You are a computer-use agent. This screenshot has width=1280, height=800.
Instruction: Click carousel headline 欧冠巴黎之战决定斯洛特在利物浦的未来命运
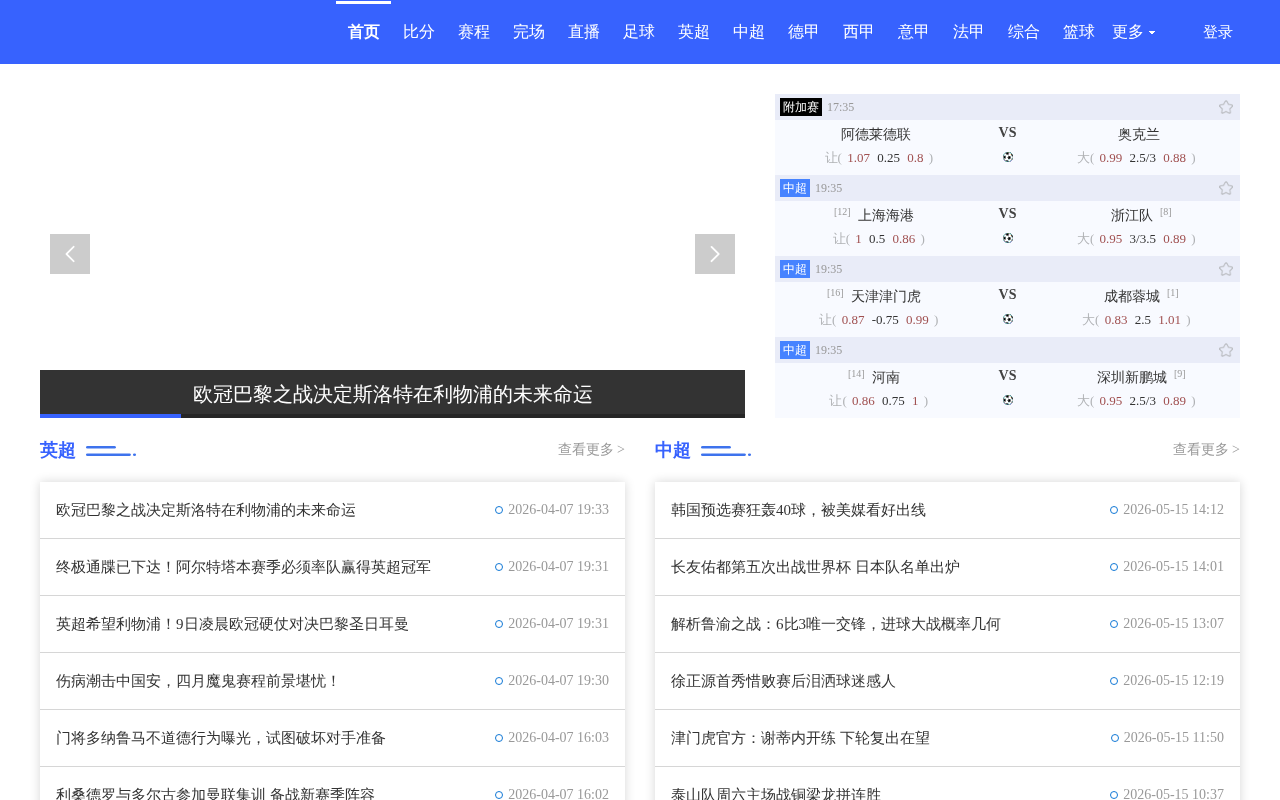pyautogui.click(x=393, y=394)
